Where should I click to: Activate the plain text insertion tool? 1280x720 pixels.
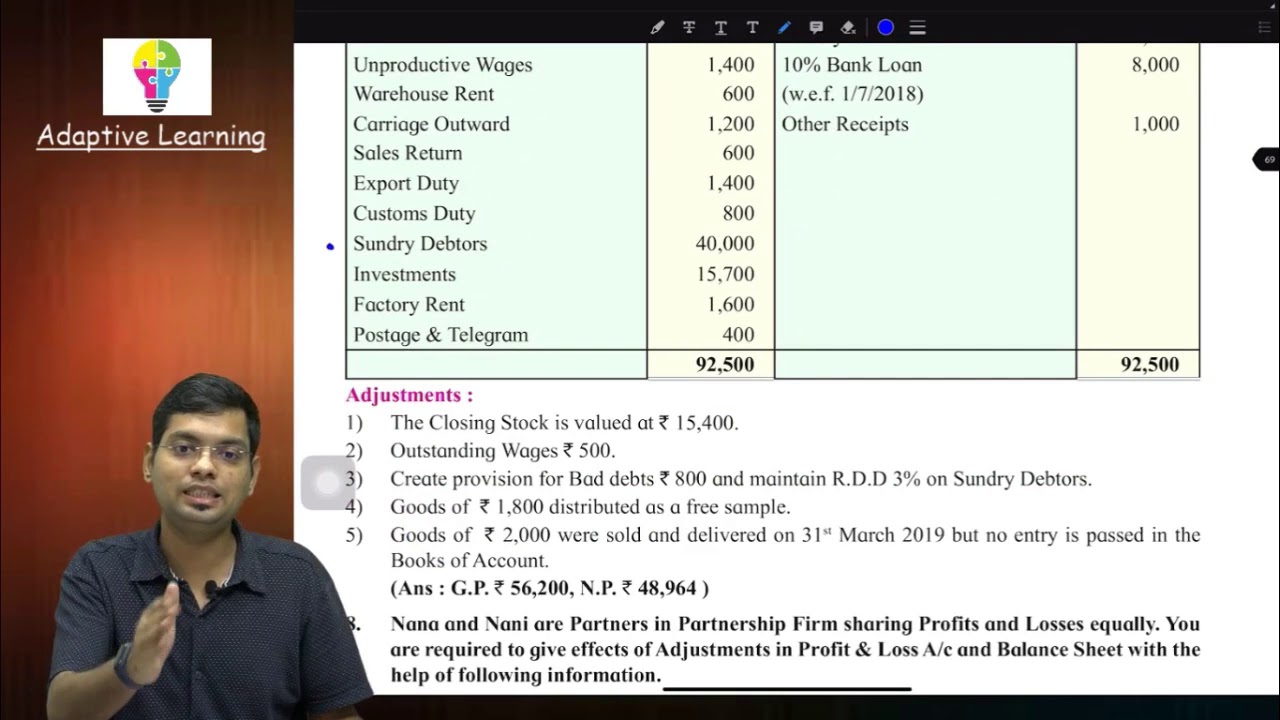point(752,28)
